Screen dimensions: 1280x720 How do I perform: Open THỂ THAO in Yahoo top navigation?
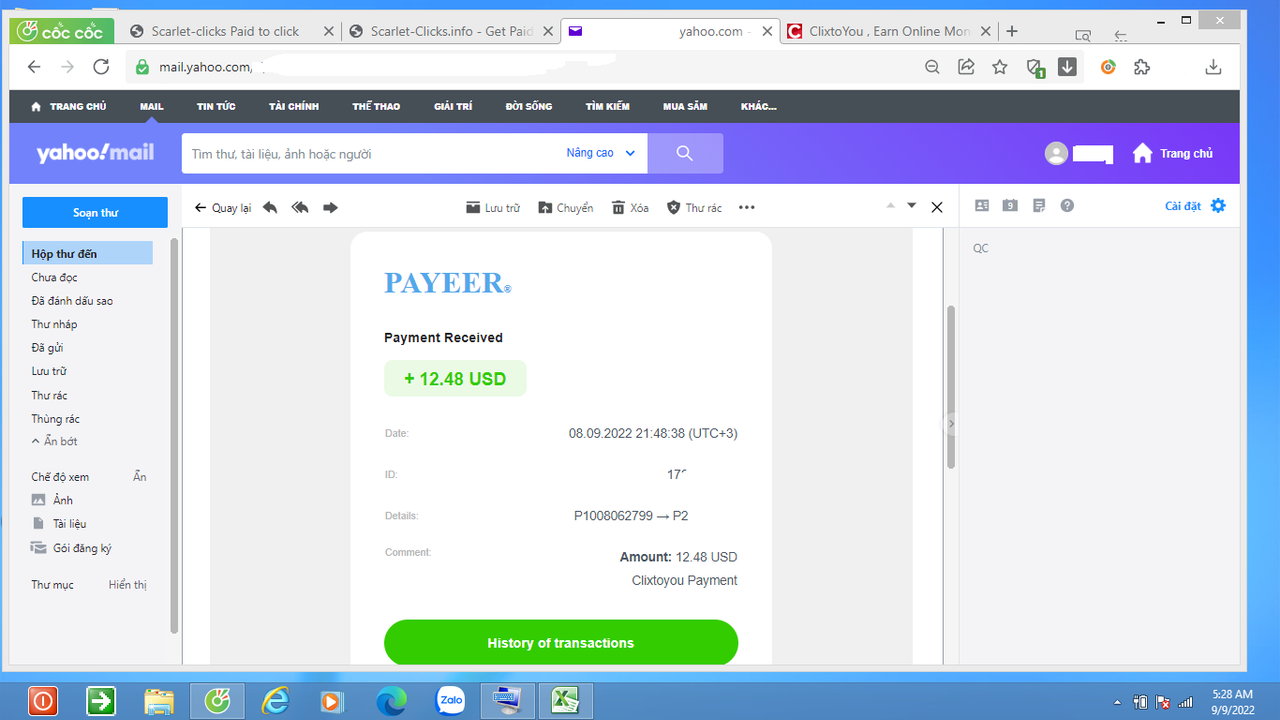pyautogui.click(x=376, y=106)
